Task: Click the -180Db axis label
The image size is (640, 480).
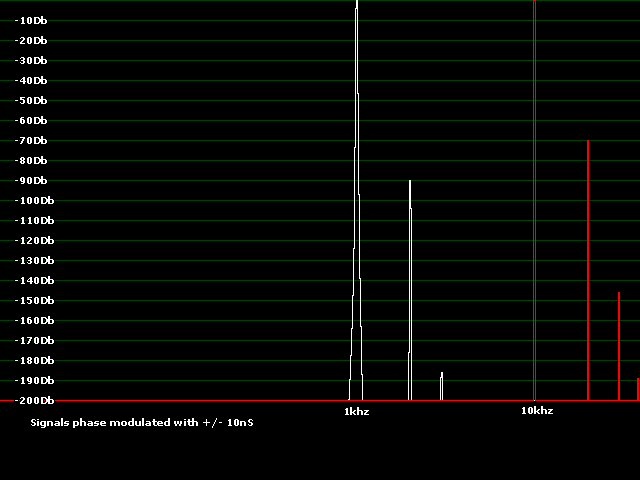Action: [x=34, y=360]
